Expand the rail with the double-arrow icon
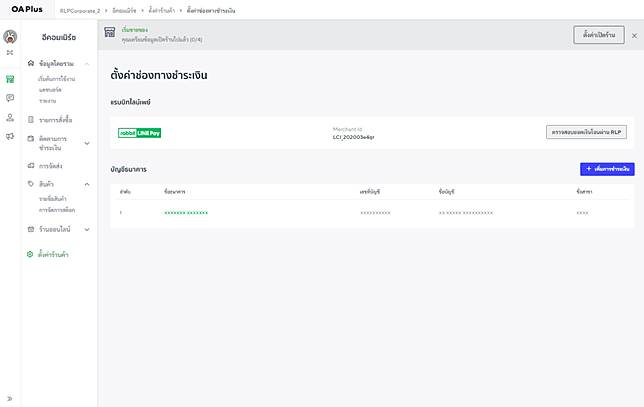 [10, 398]
